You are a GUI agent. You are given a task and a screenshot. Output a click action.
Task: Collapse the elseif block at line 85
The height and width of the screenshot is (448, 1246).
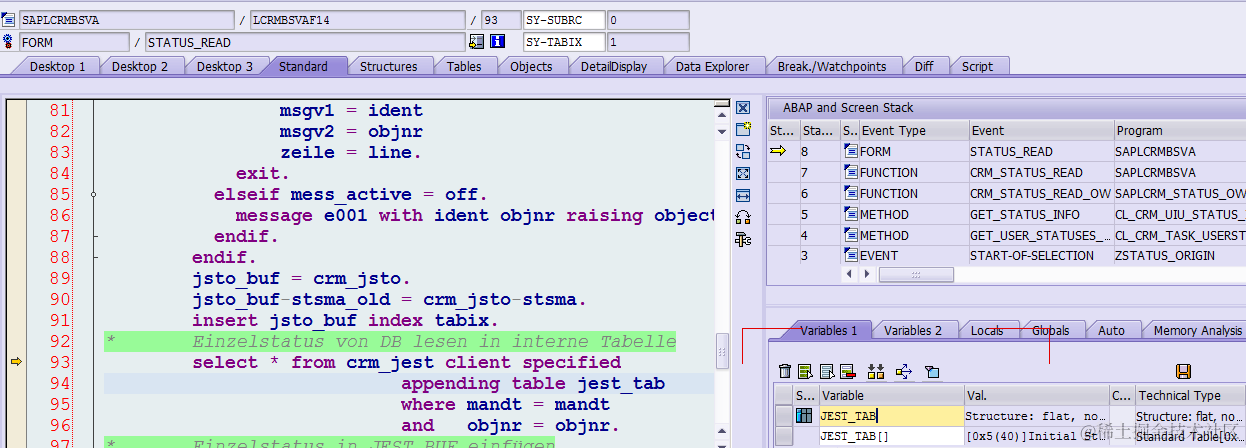point(93,194)
